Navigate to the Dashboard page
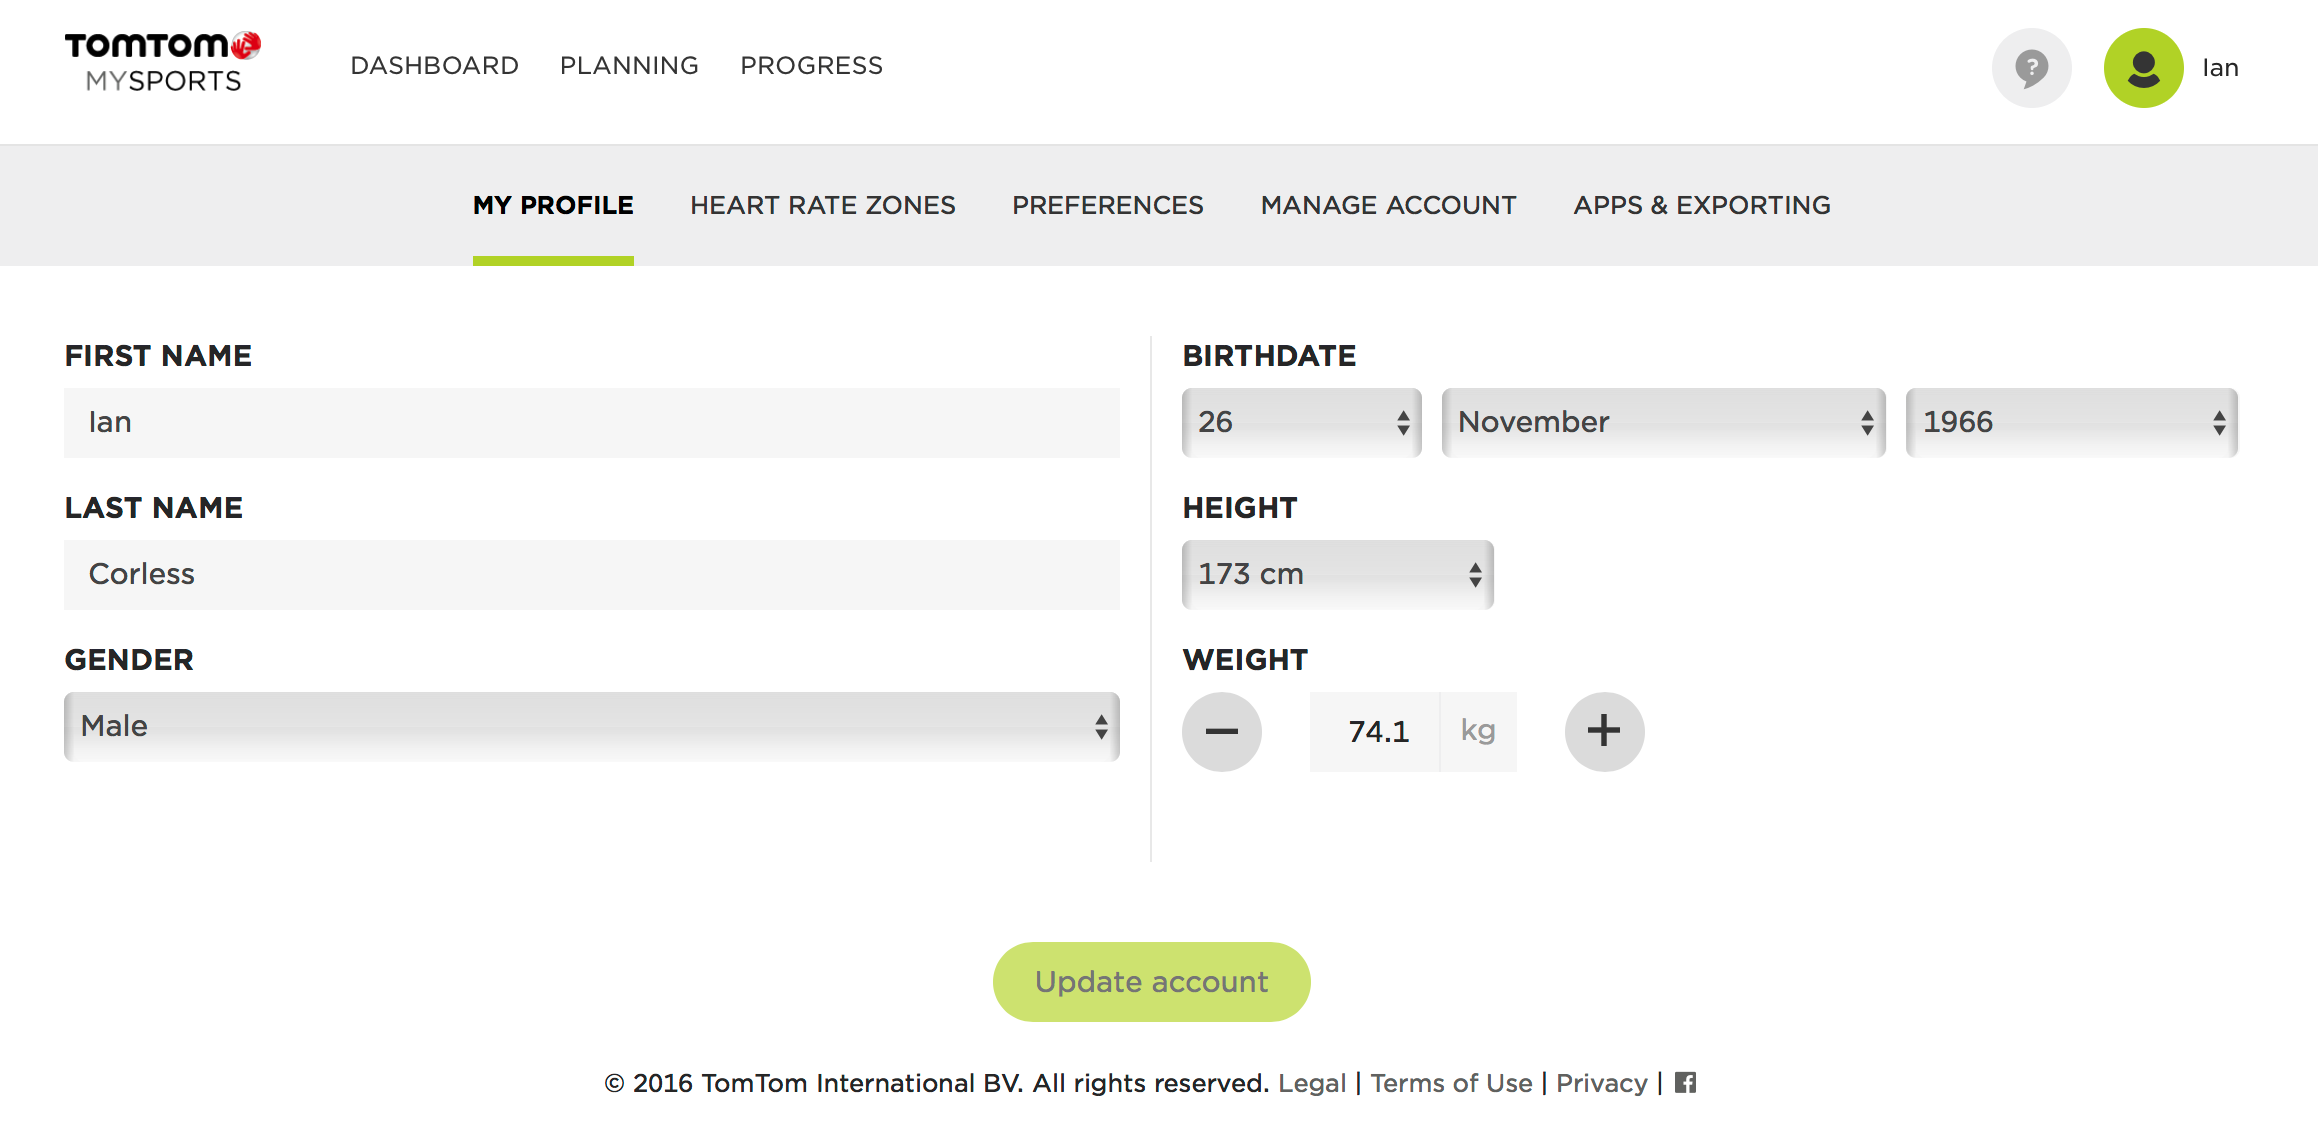Viewport: 2318px width, 1136px height. pos(435,65)
